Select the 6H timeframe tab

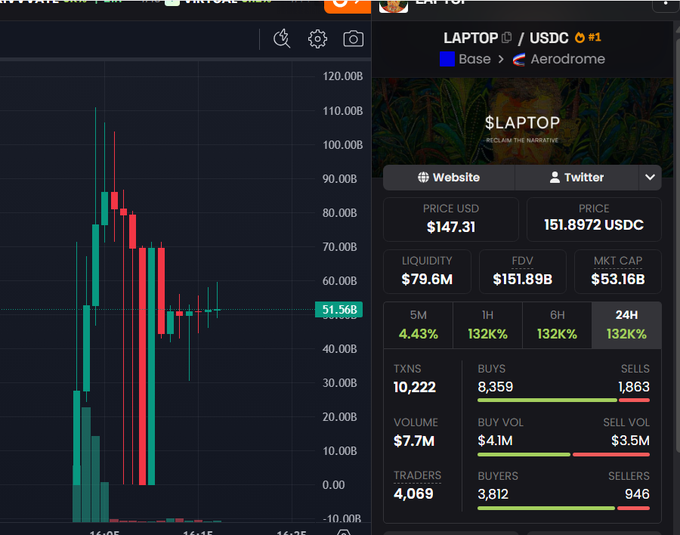(x=557, y=325)
